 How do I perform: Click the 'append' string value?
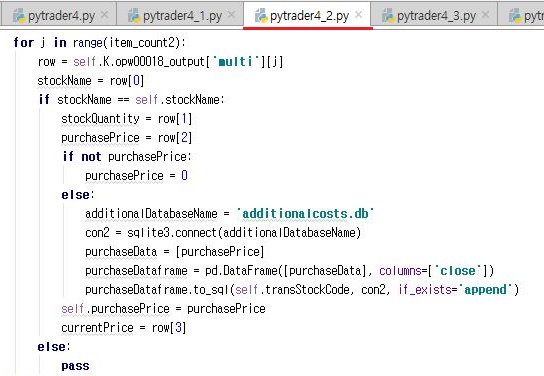tap(485, 290)
